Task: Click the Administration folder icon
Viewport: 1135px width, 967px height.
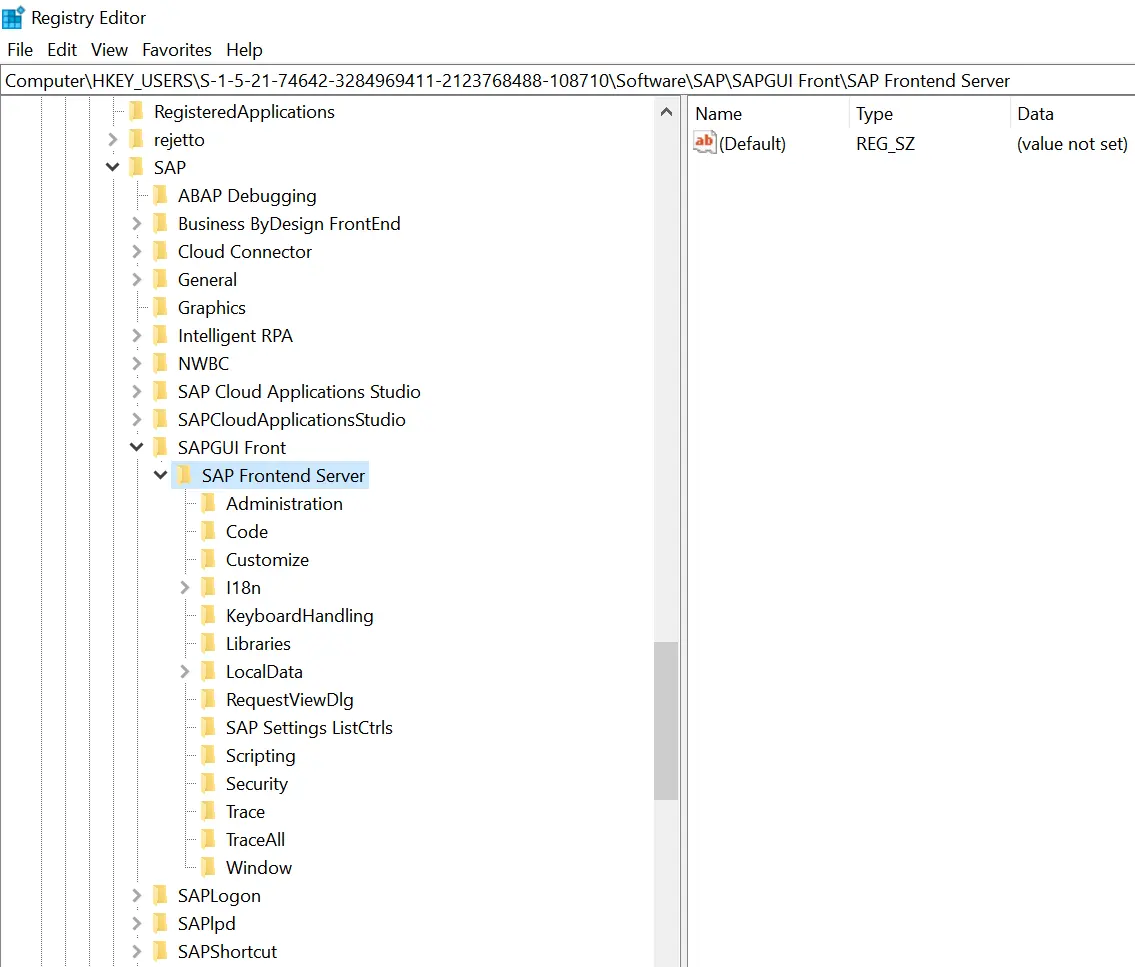Action: 209,503
